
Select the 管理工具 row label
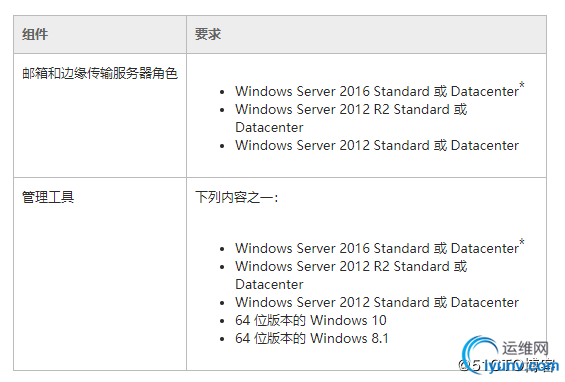tap(48, 197)
